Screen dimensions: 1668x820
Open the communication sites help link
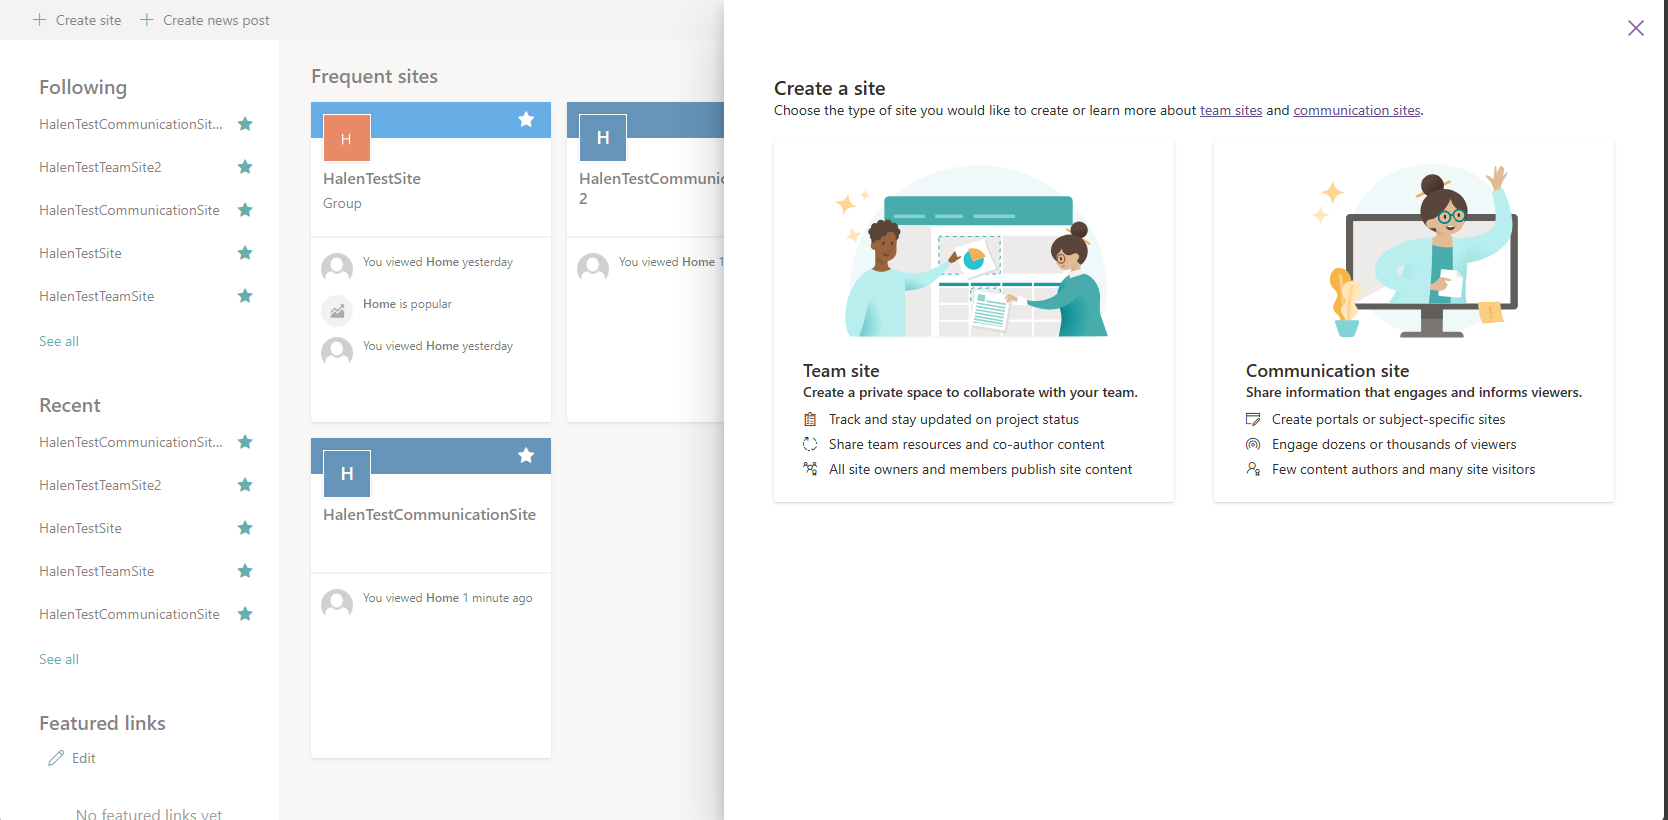[1357, 111]
